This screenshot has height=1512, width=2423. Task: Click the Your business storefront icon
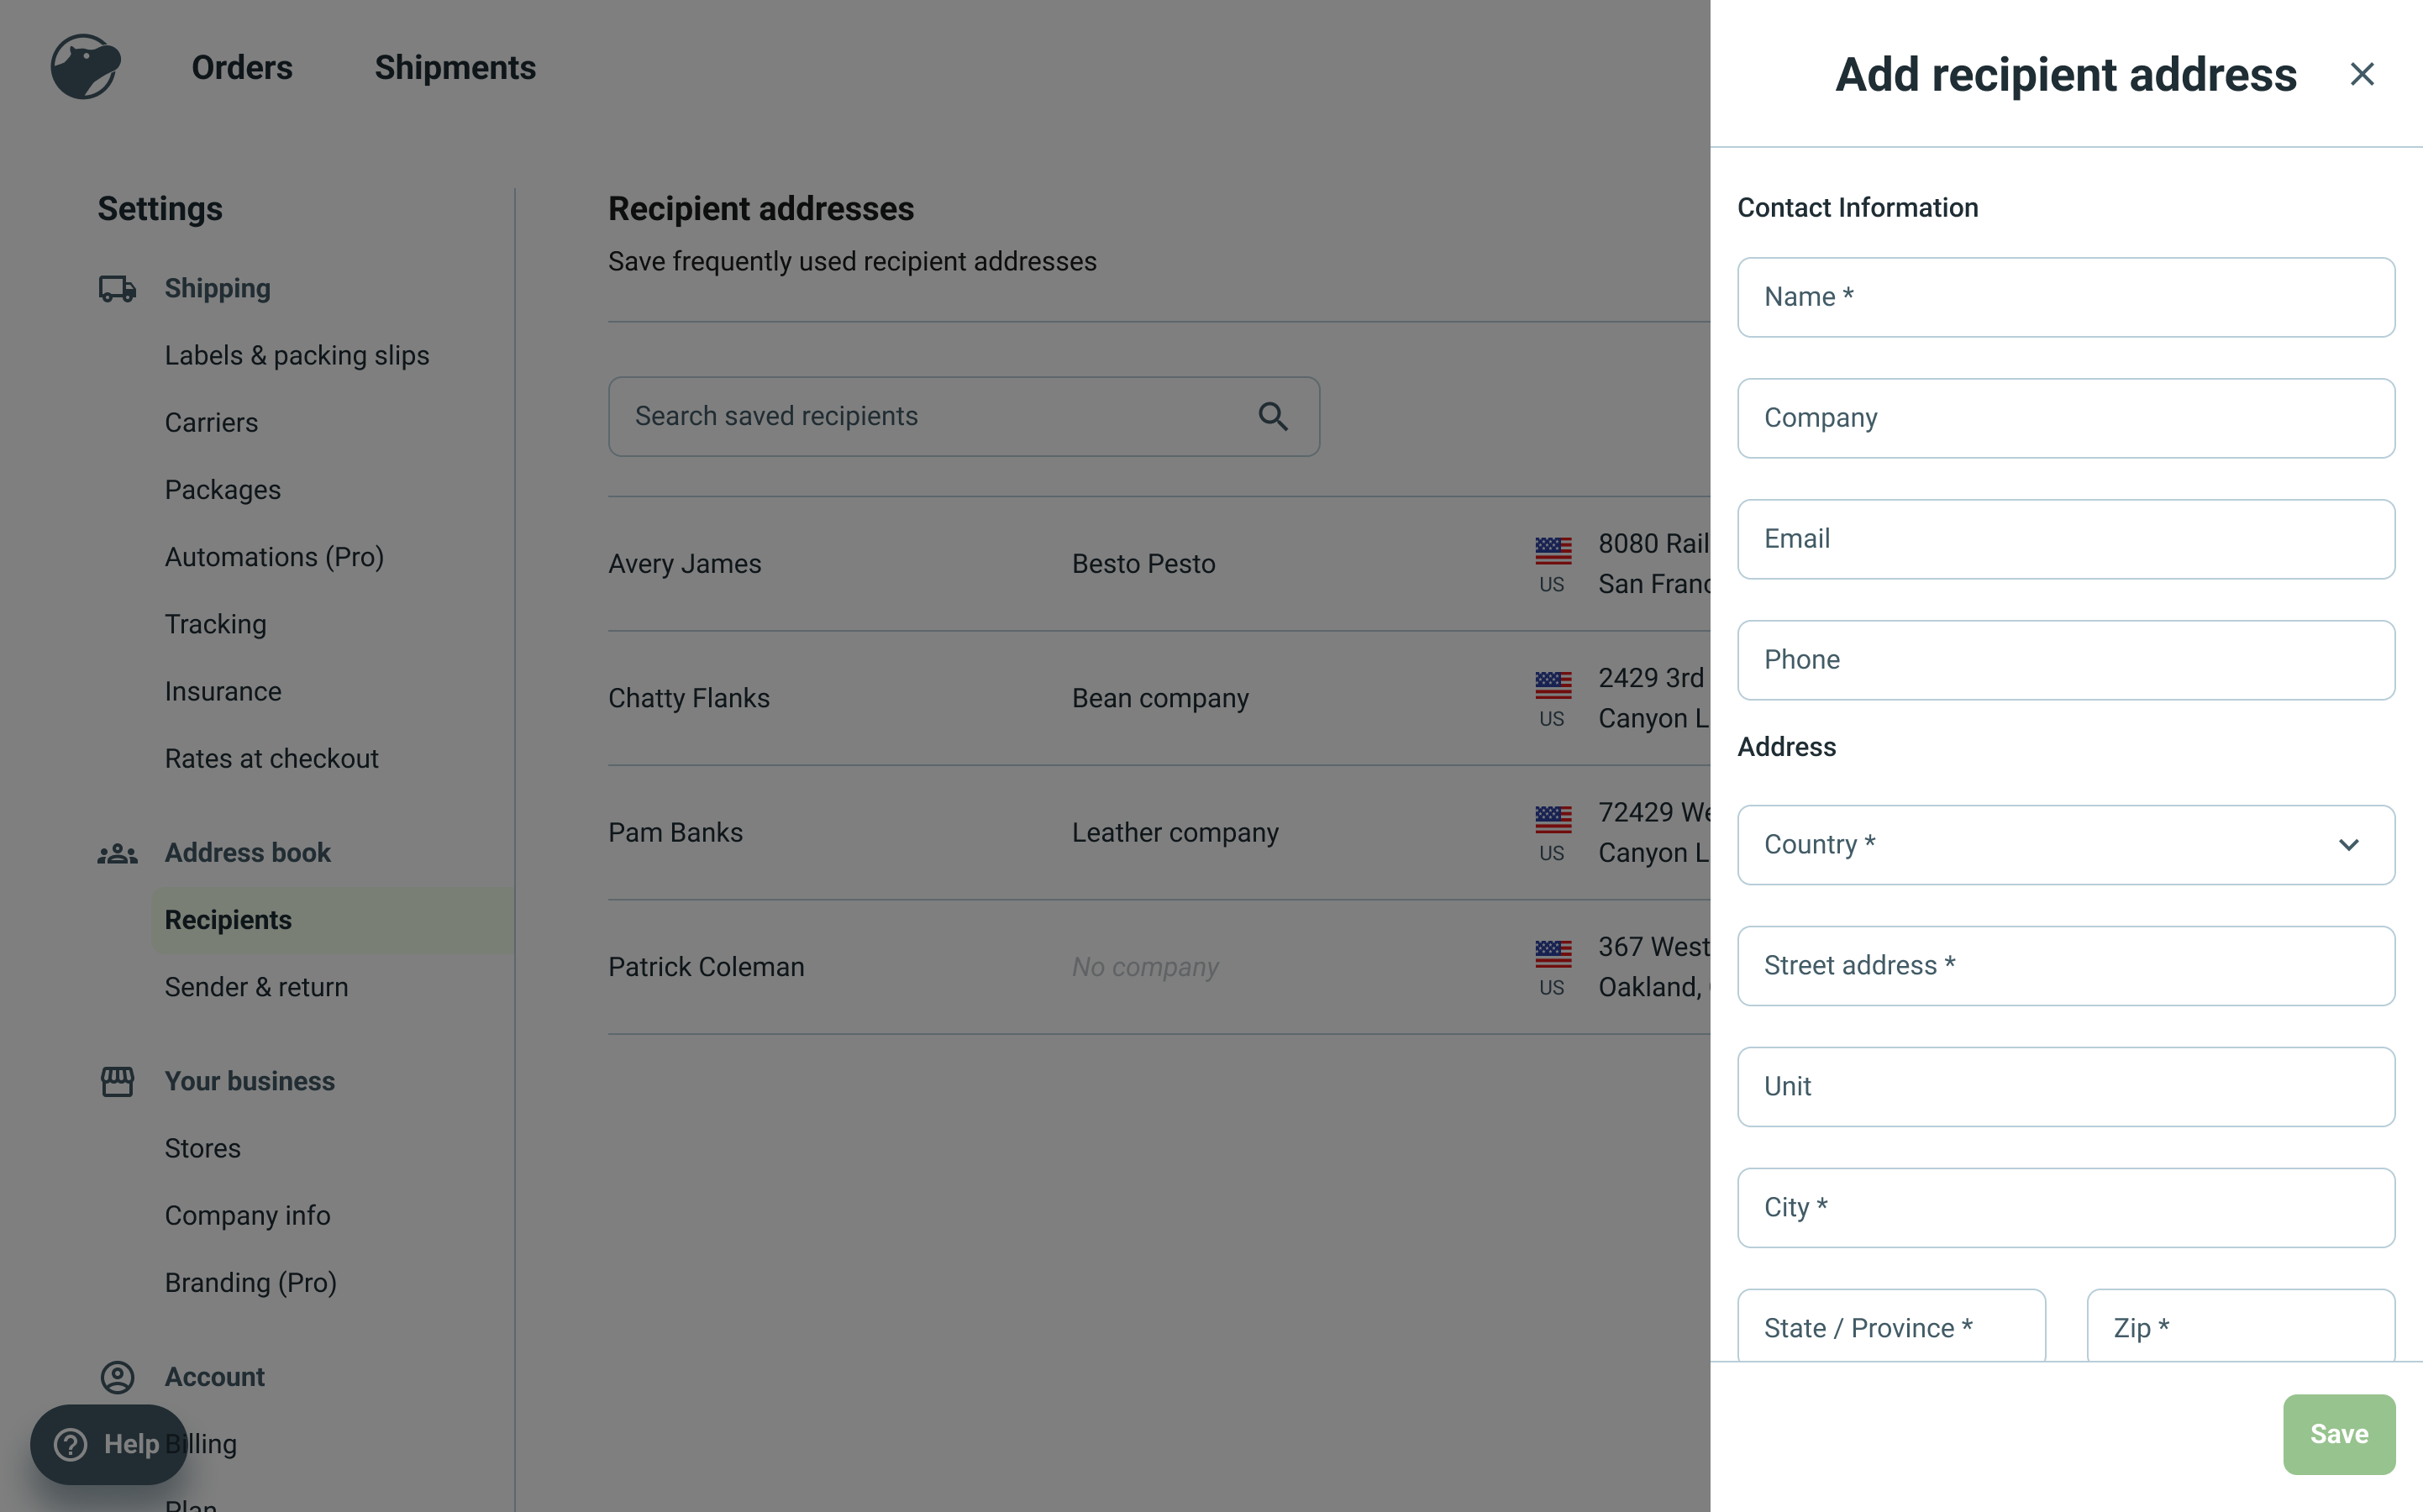[117, 1081]
